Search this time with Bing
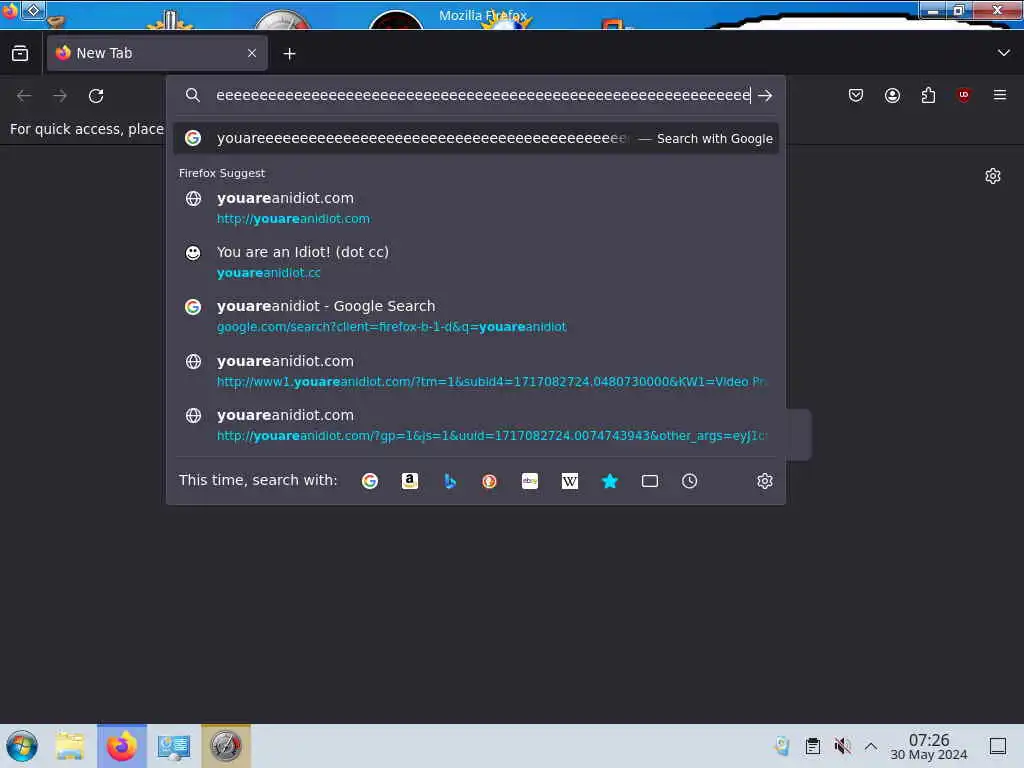This screenshot has height=768, width=1024. [449, 481]
